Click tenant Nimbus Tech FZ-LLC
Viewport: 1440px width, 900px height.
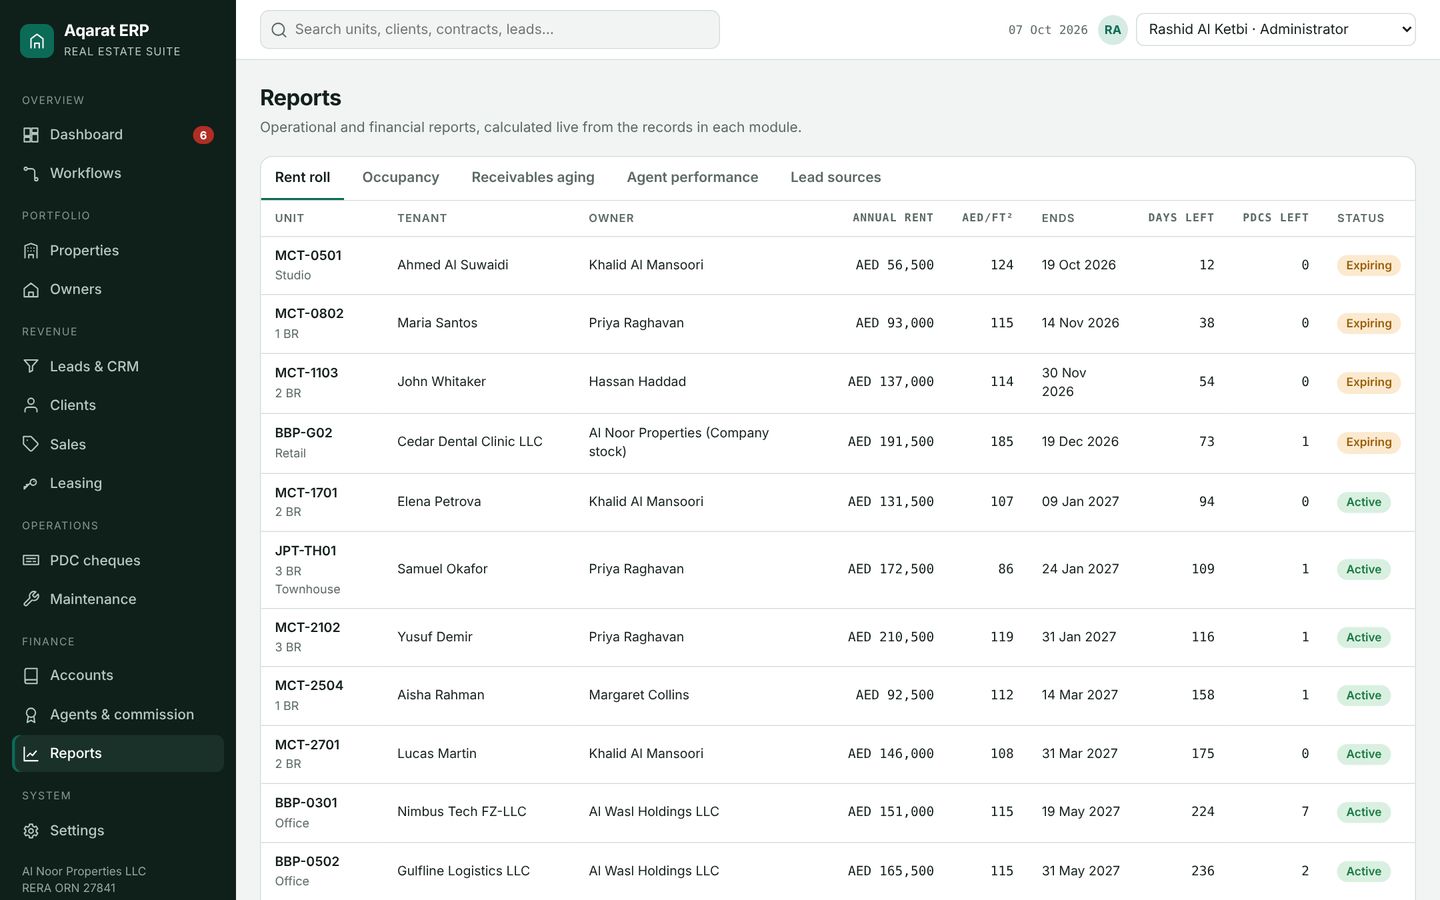[462, 812]
